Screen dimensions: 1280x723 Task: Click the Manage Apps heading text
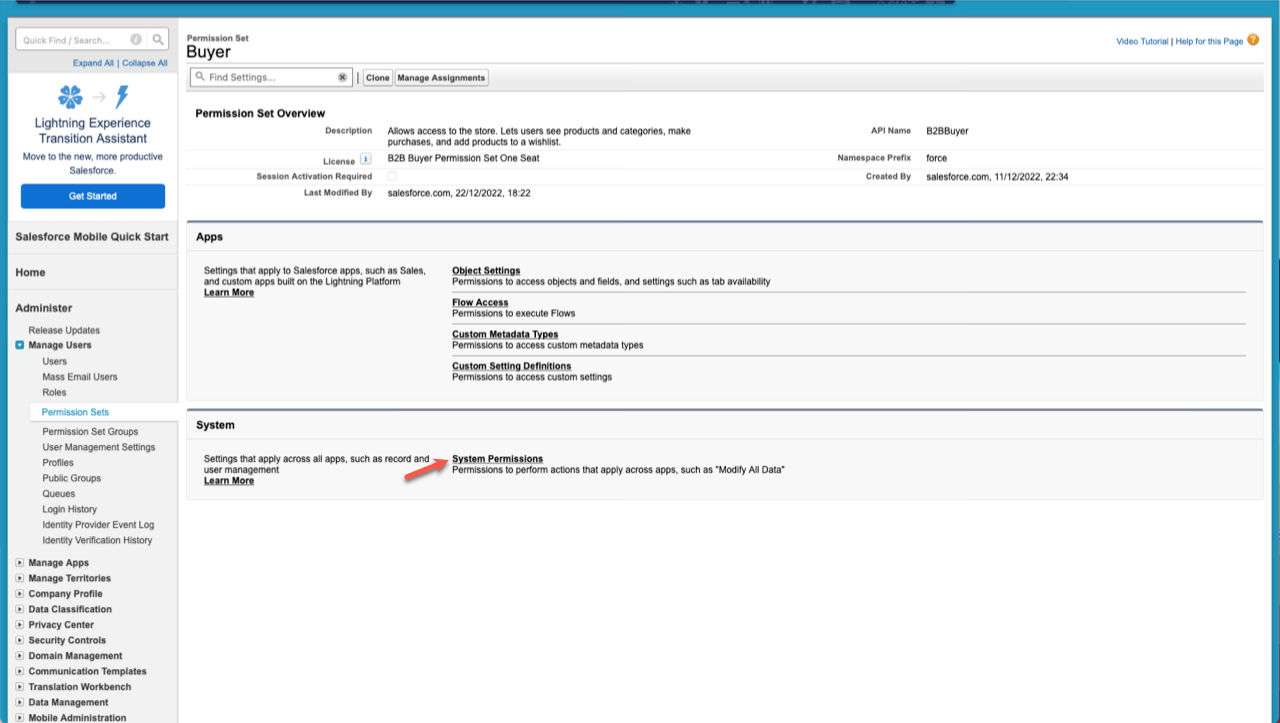tap(59, 563)
